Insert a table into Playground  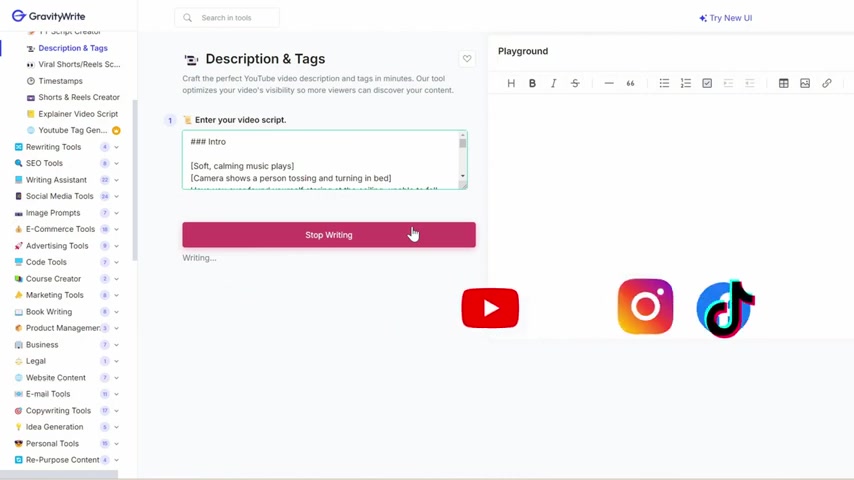click(783, 83)
